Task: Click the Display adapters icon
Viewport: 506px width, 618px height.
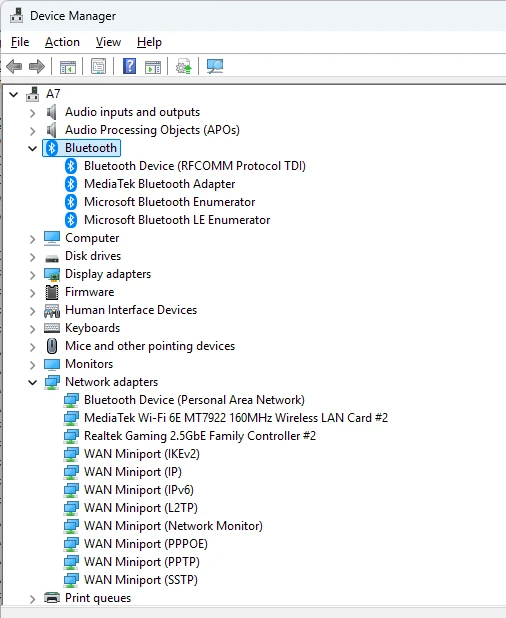Action: tap(52, 274)
